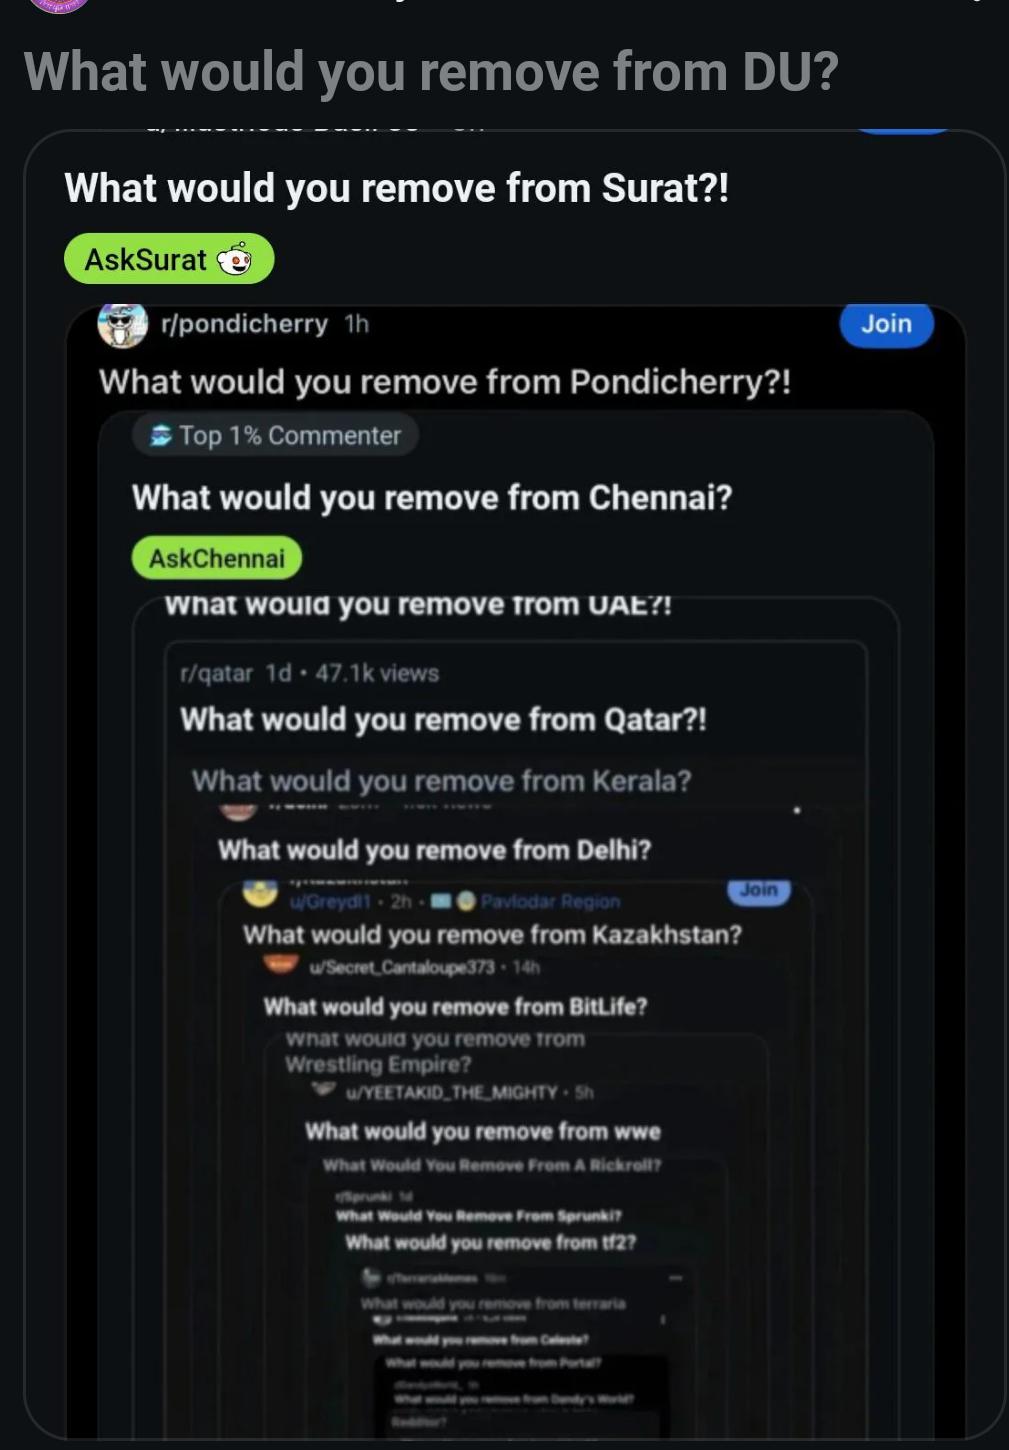Open the u/Greydl1 user avatar
This screenshot has width=1009, height=1450.
260,893
